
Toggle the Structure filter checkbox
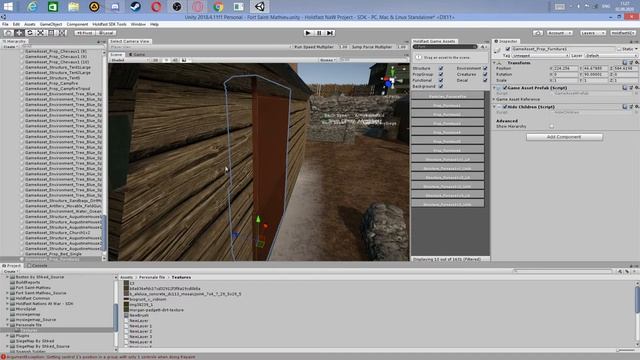441,68
